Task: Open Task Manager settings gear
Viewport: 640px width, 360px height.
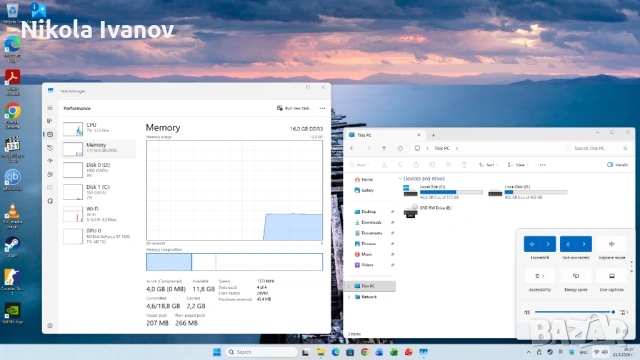Action: (x=50, y=326)
